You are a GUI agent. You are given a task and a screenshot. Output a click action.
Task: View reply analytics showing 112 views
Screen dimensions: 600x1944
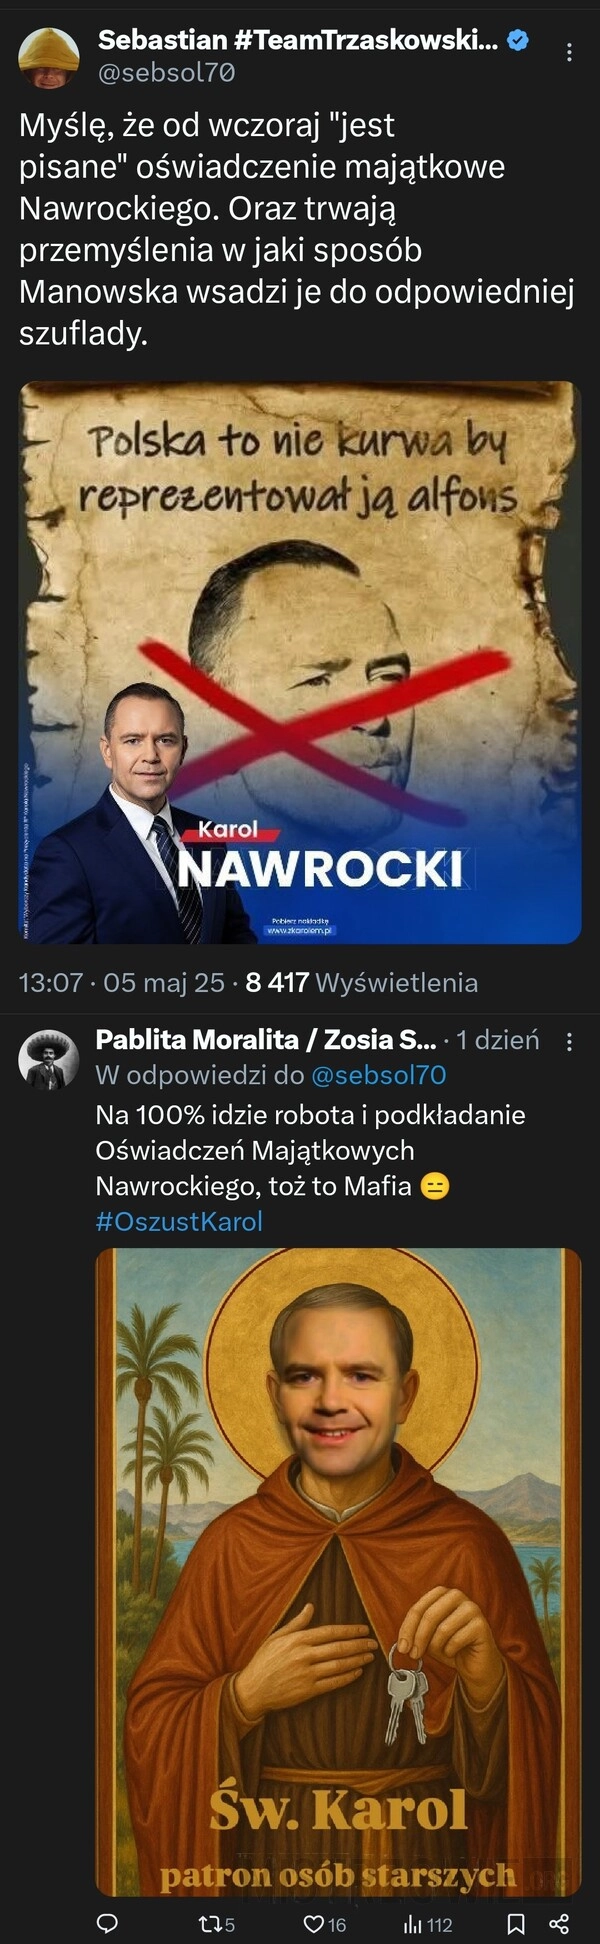(x=428, y=1923)
